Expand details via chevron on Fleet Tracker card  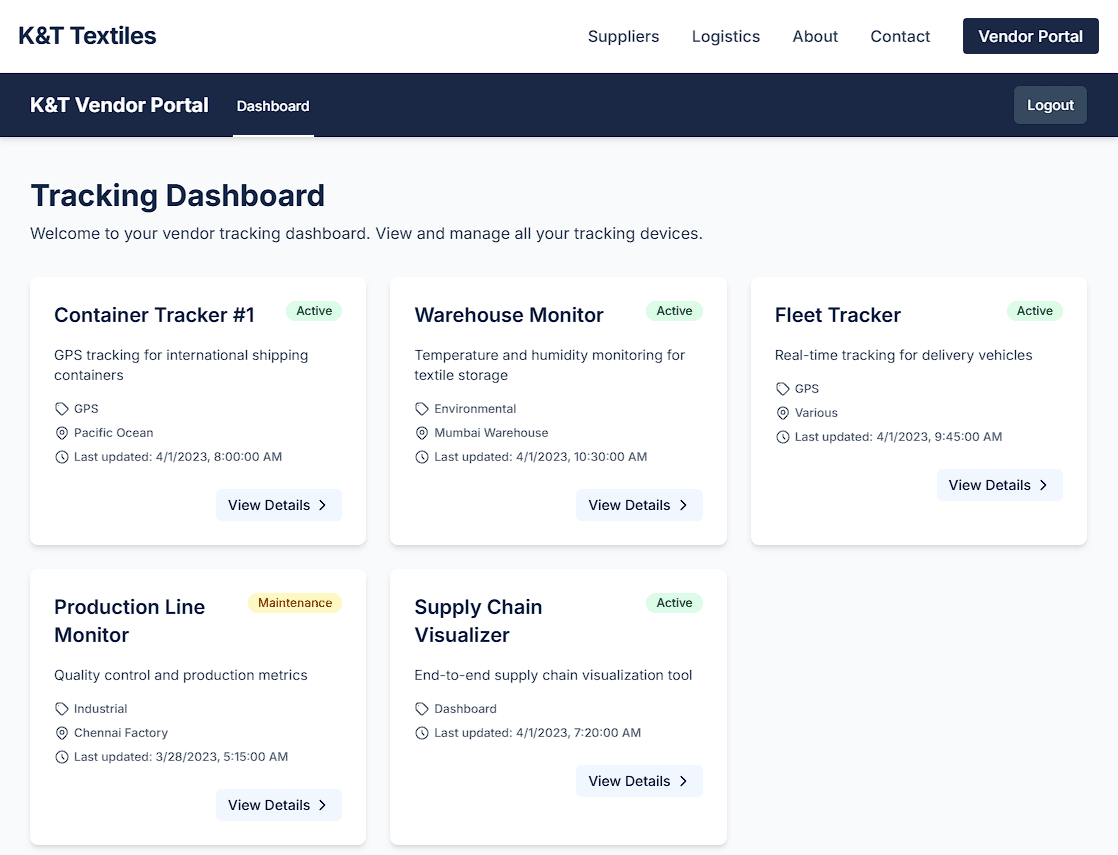point(1044,485)
